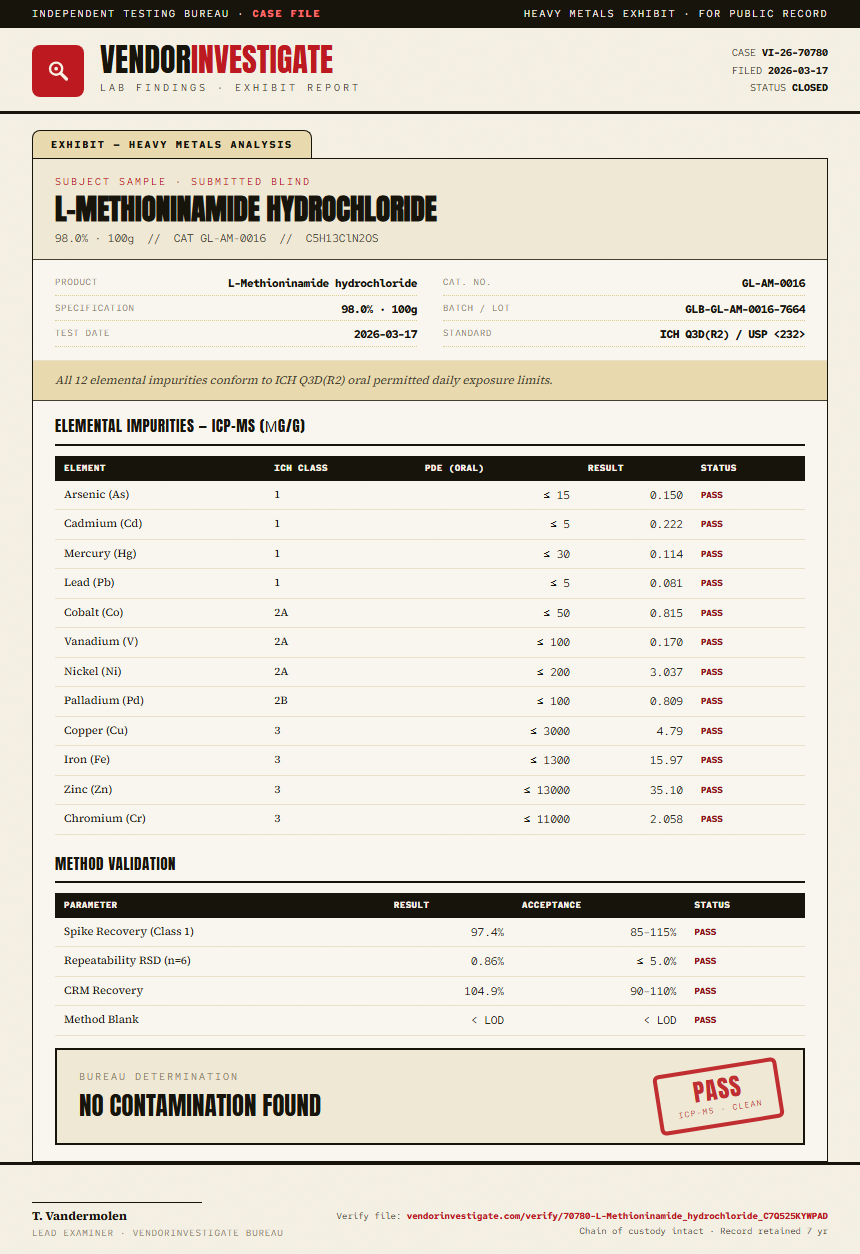Click Chromium (Cr) result 2.058
This screenshot has width=860, height=1254.
click(666, 819)
